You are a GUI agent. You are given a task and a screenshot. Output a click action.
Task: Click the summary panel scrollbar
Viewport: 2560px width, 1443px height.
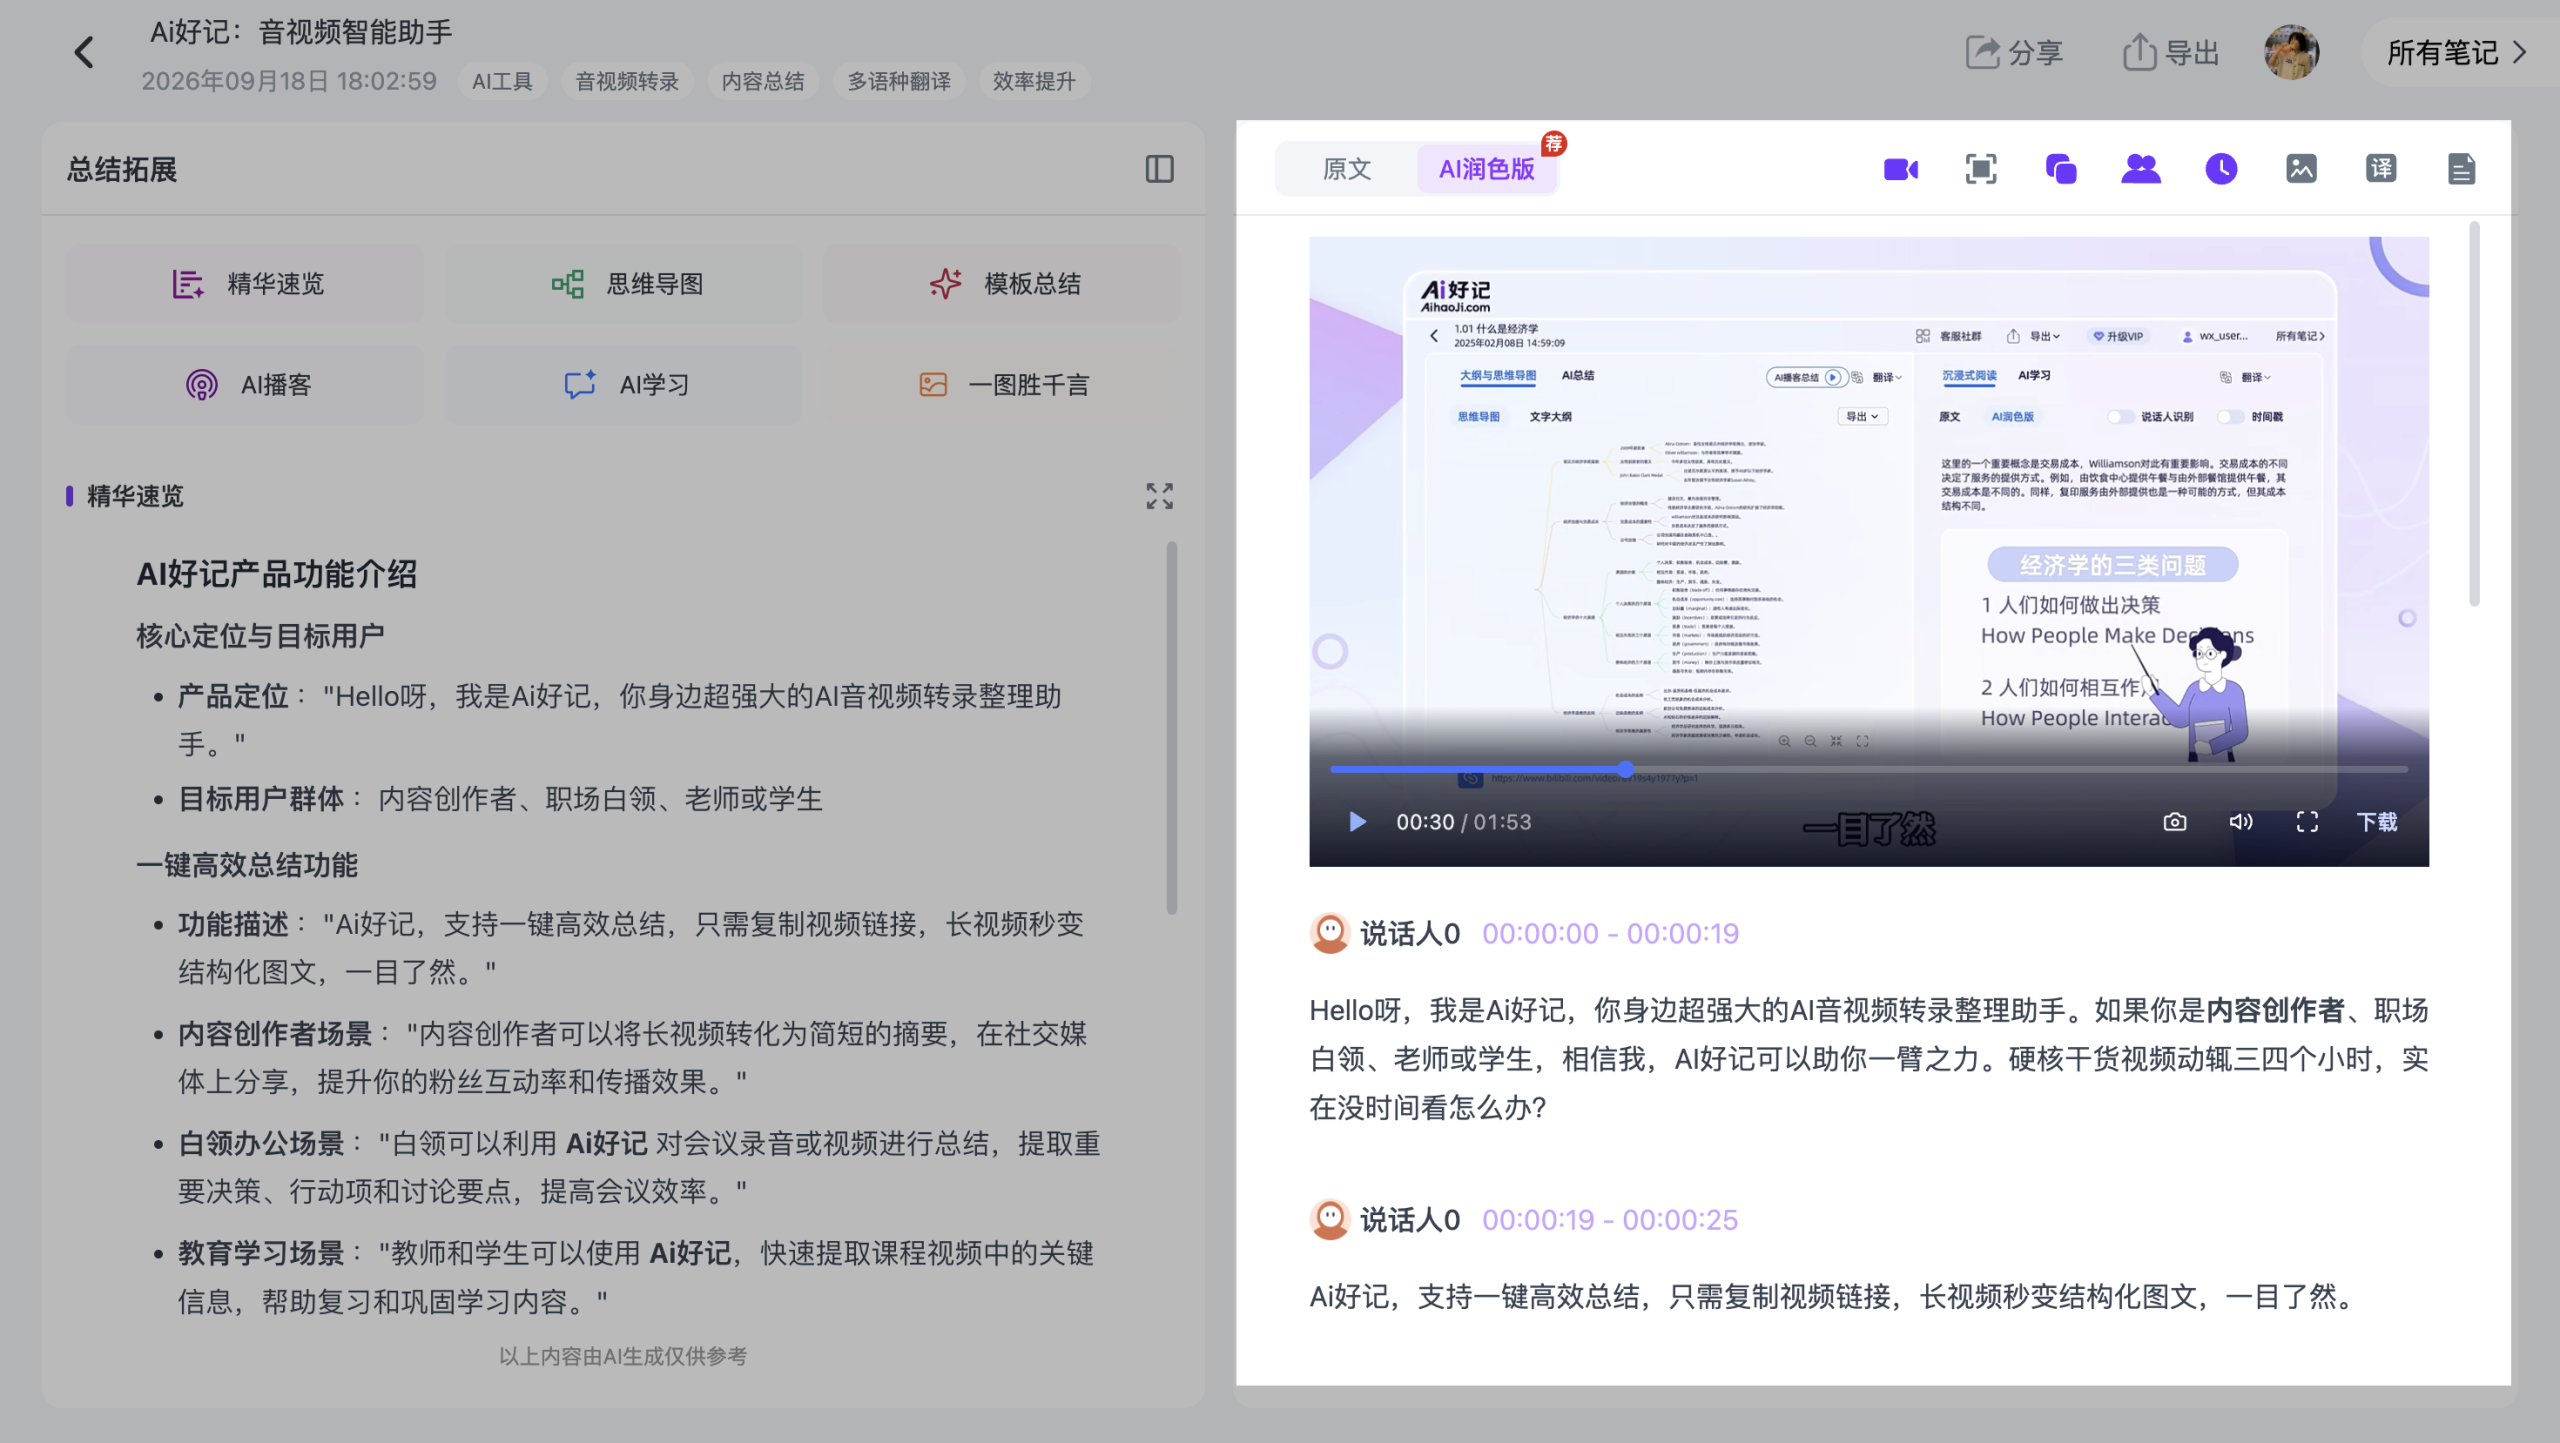pyautogui.click(x=1171, y=727)
